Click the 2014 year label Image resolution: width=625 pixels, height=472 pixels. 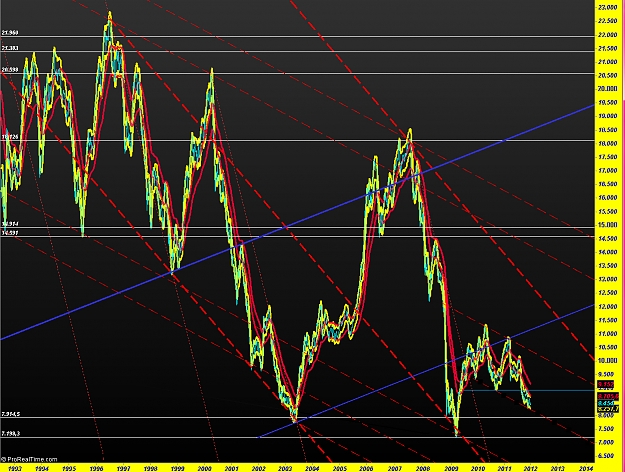point(585,468)
